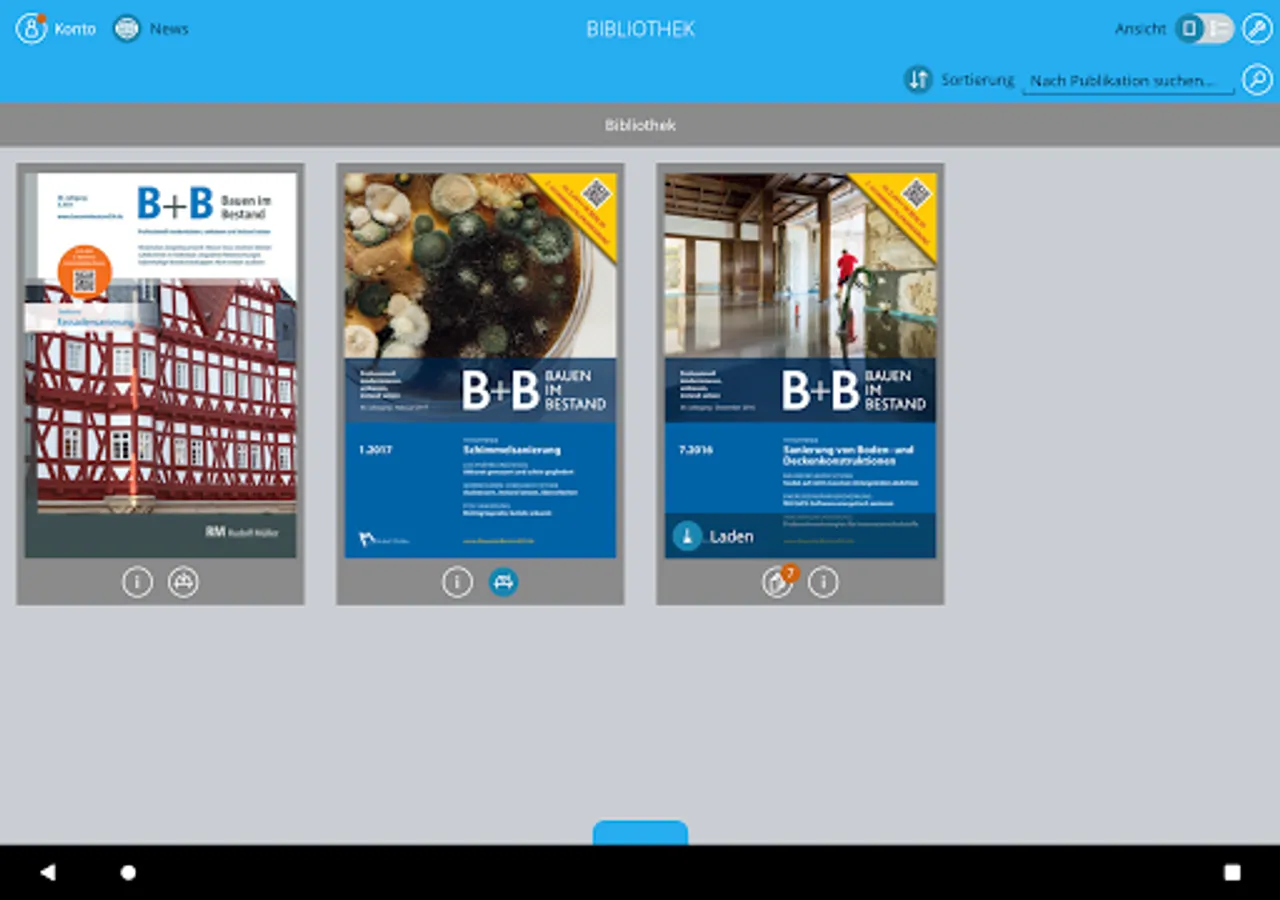Click the Laden loading indicator on 7.2016 cover
This screenshot has height=900, width=1280.
713,536
